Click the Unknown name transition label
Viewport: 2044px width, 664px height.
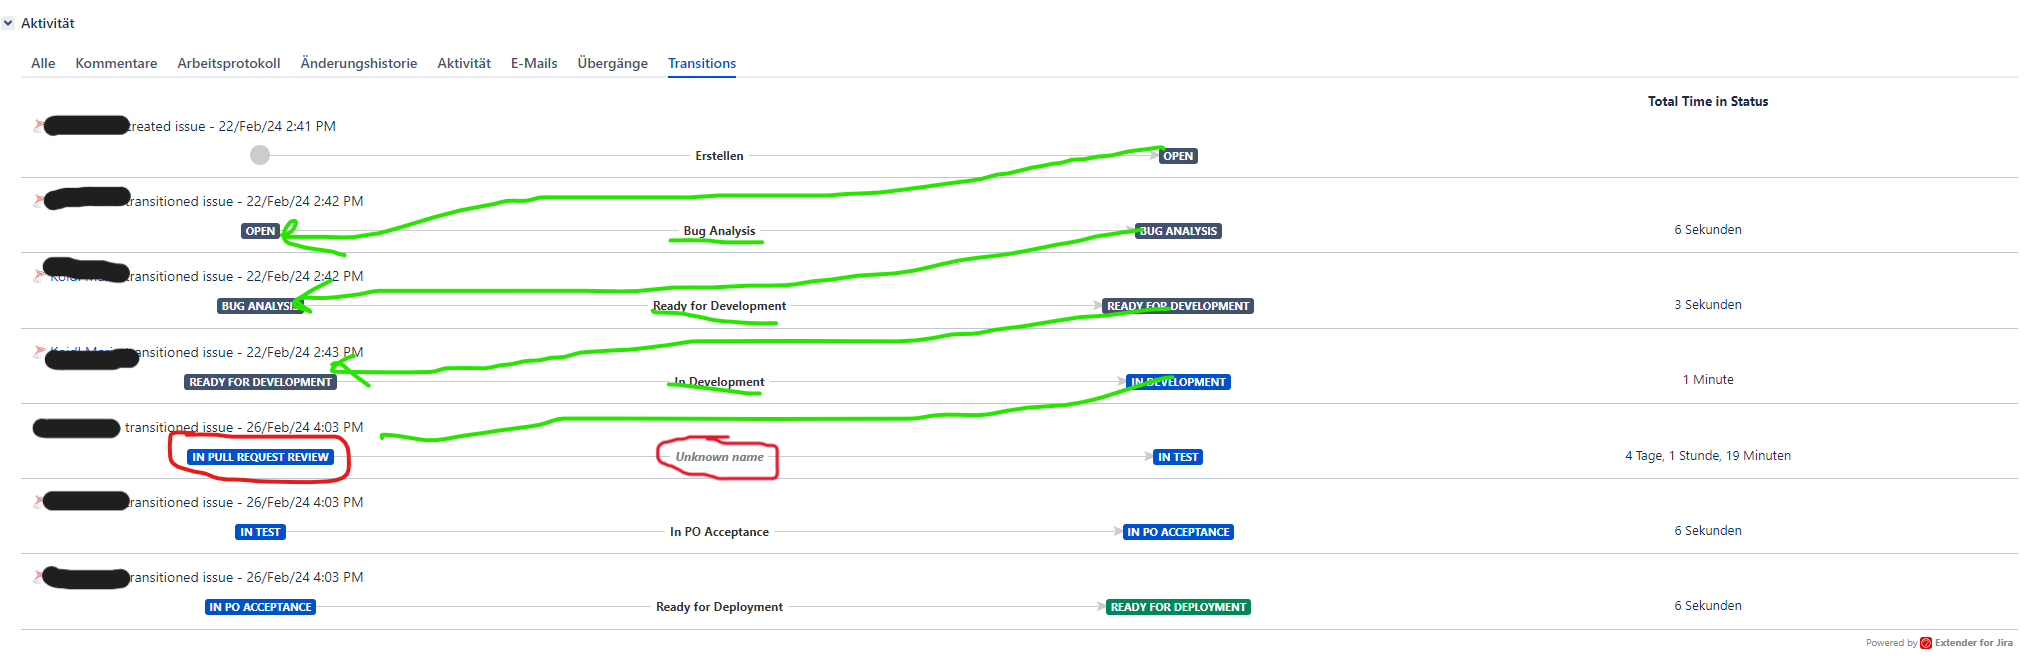pos(720,457)
